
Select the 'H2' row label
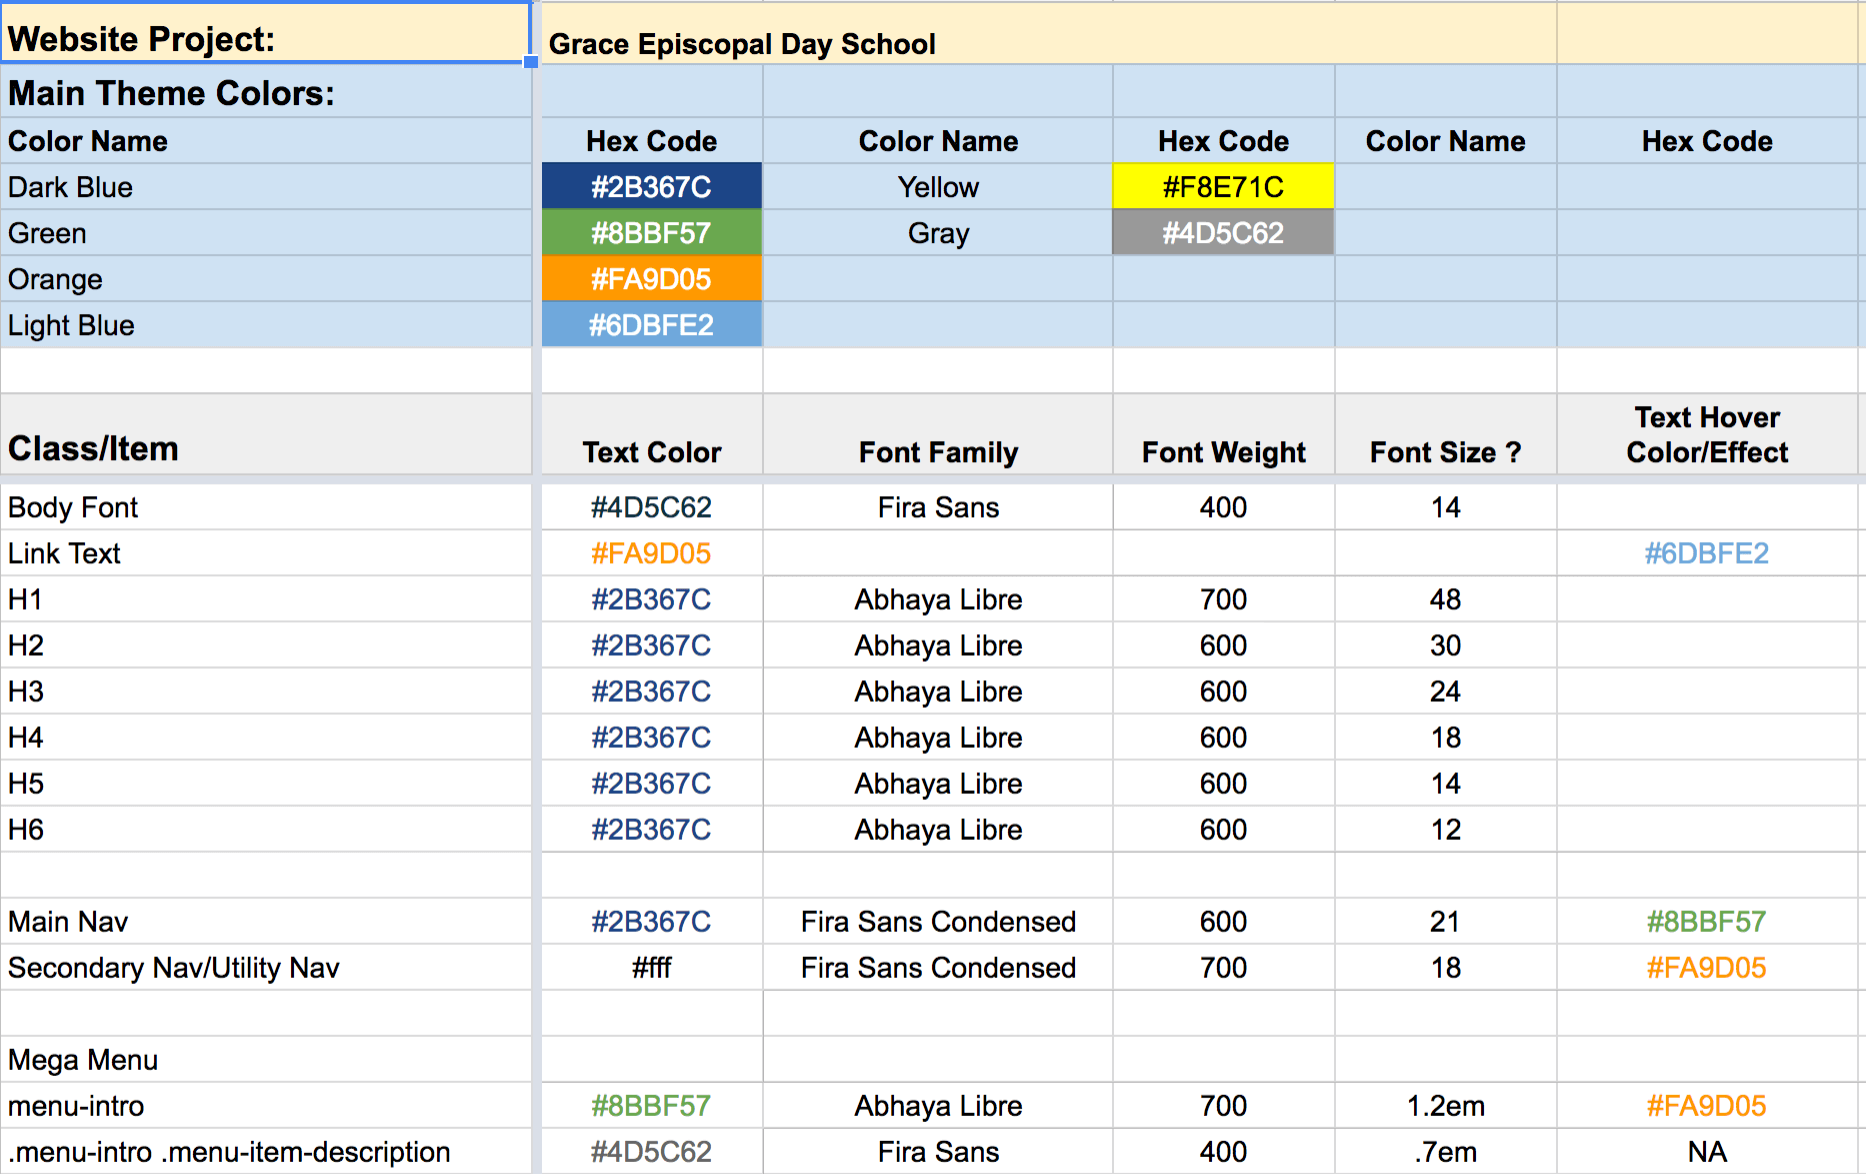tap(266, 645)
